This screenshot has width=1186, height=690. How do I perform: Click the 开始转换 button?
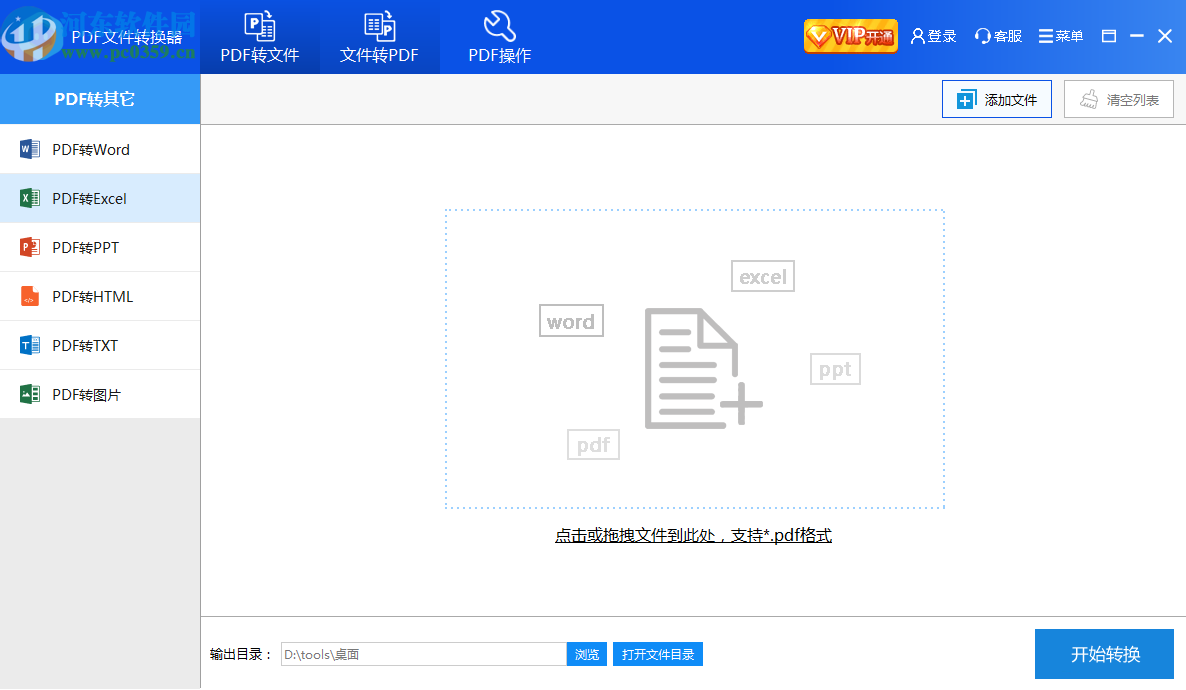(x=1104, y=654)
